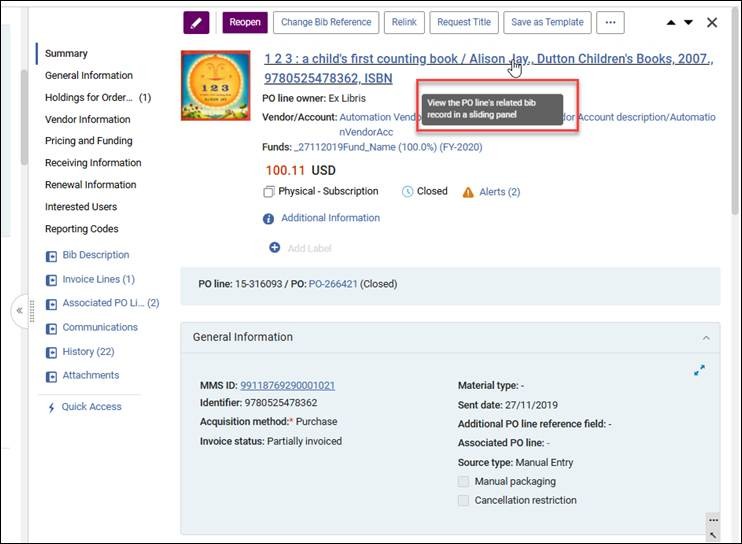The width and height of the screenshot is (742, 544).
Task: Open the PO-266421 link
Action: (x=333, y=284)
